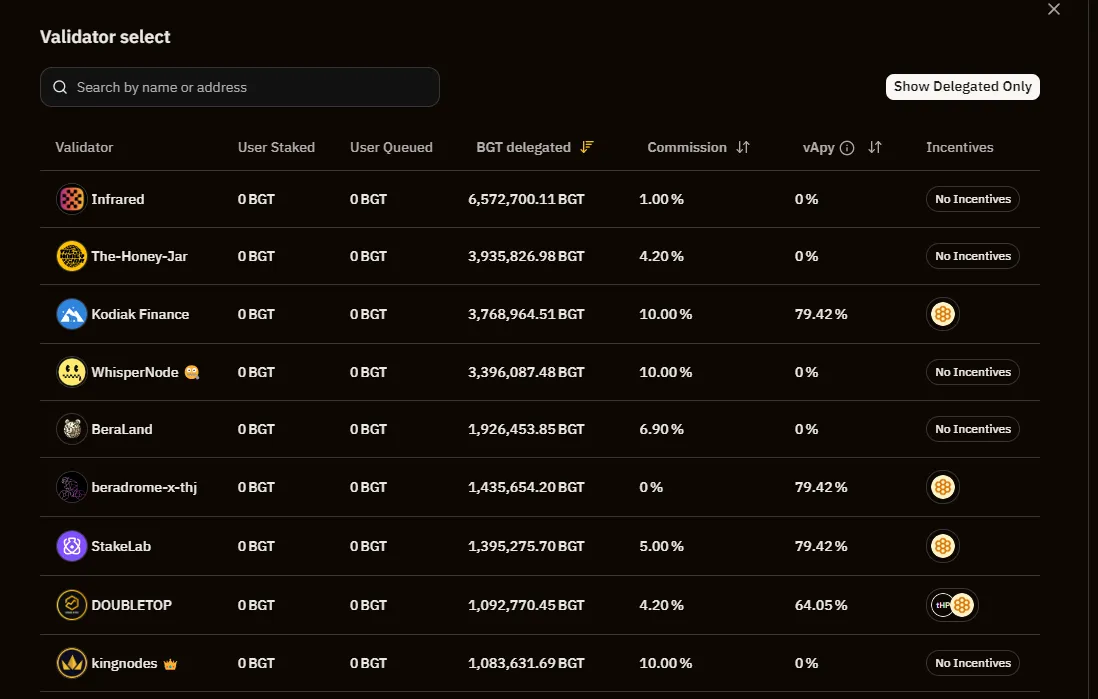Toggle the Show Delegated Only filter
Screen dimensions: 1098x699
click(962, 87)
